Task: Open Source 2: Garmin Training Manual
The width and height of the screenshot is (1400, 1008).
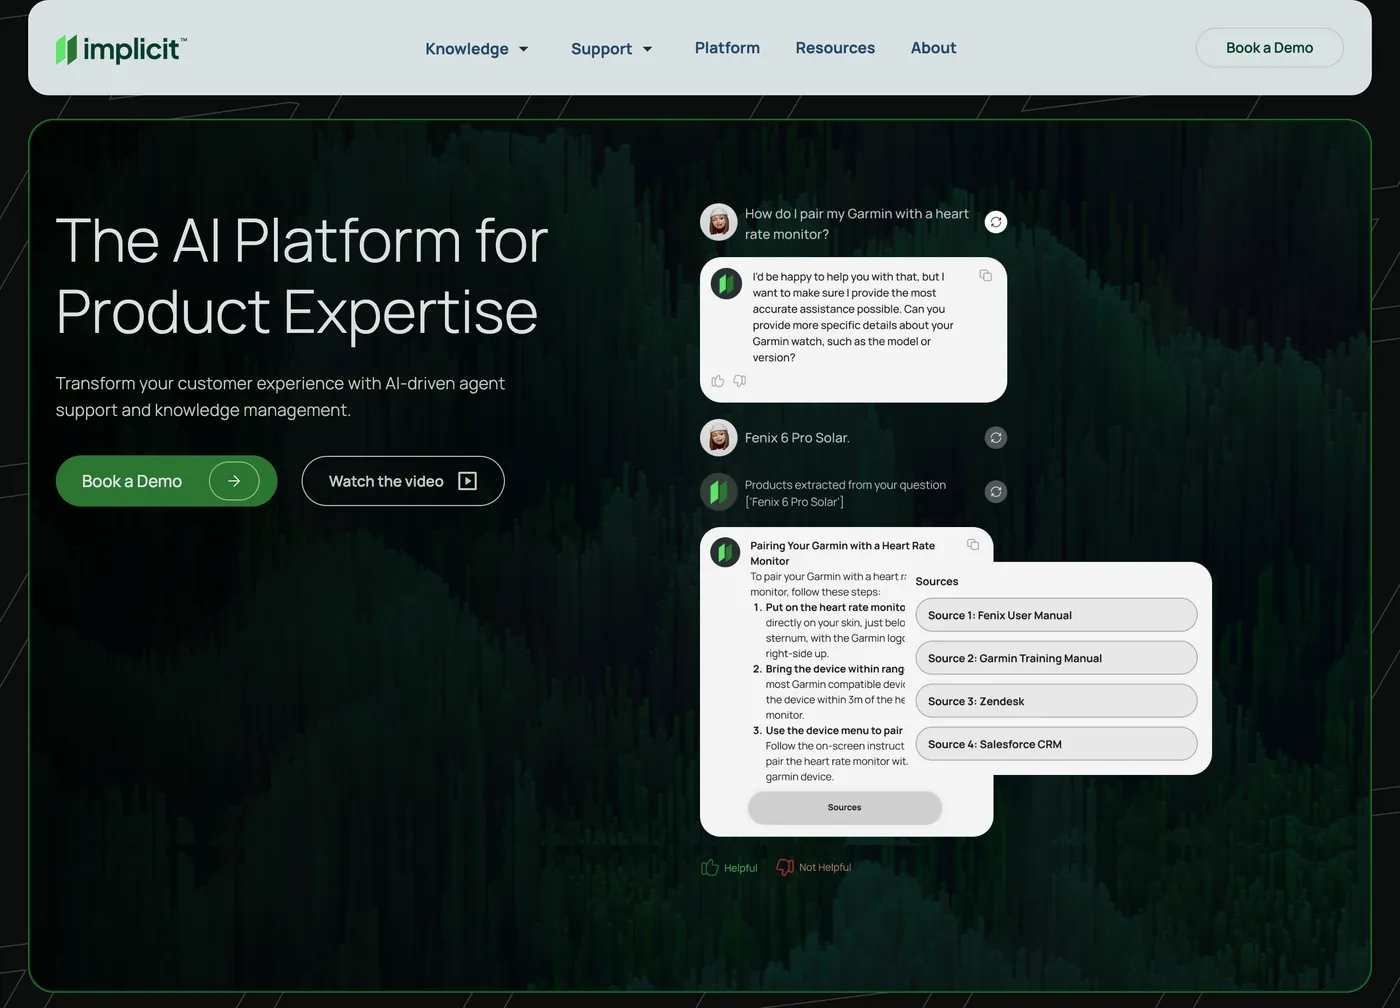Action: point(1056,658)
